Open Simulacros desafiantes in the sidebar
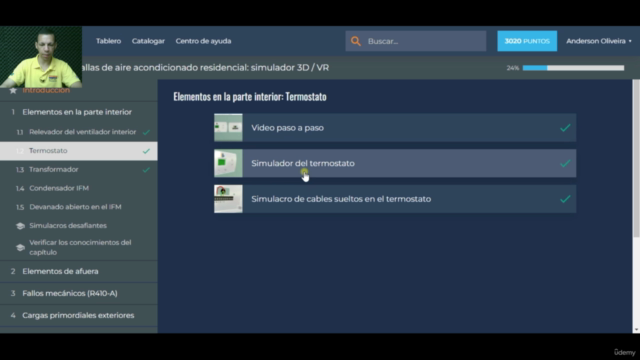640x360 pixels. tap(79, 226)
